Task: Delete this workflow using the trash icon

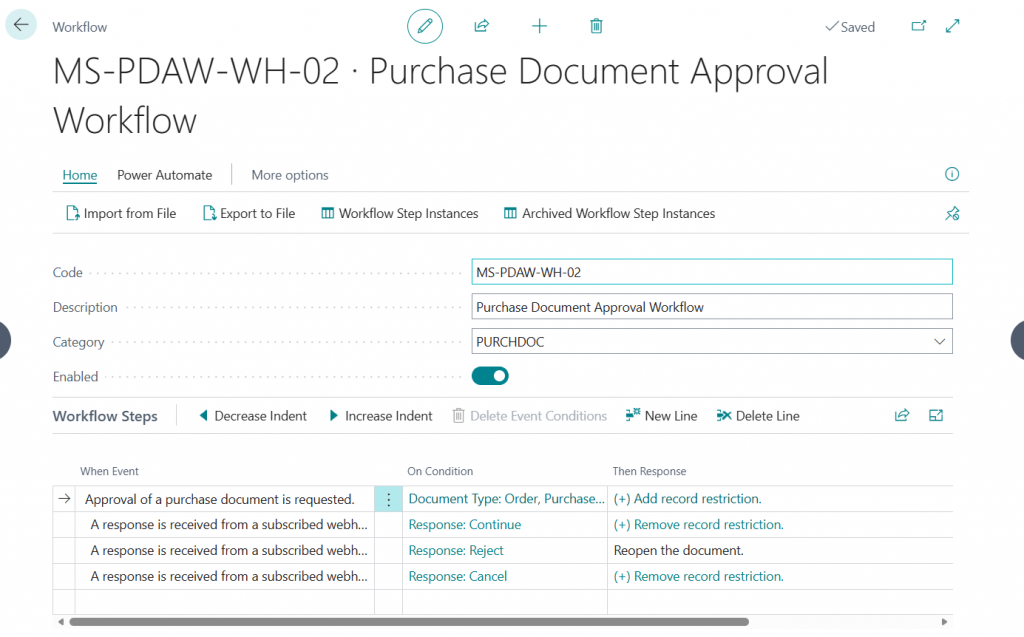Action: click(596, 26)
